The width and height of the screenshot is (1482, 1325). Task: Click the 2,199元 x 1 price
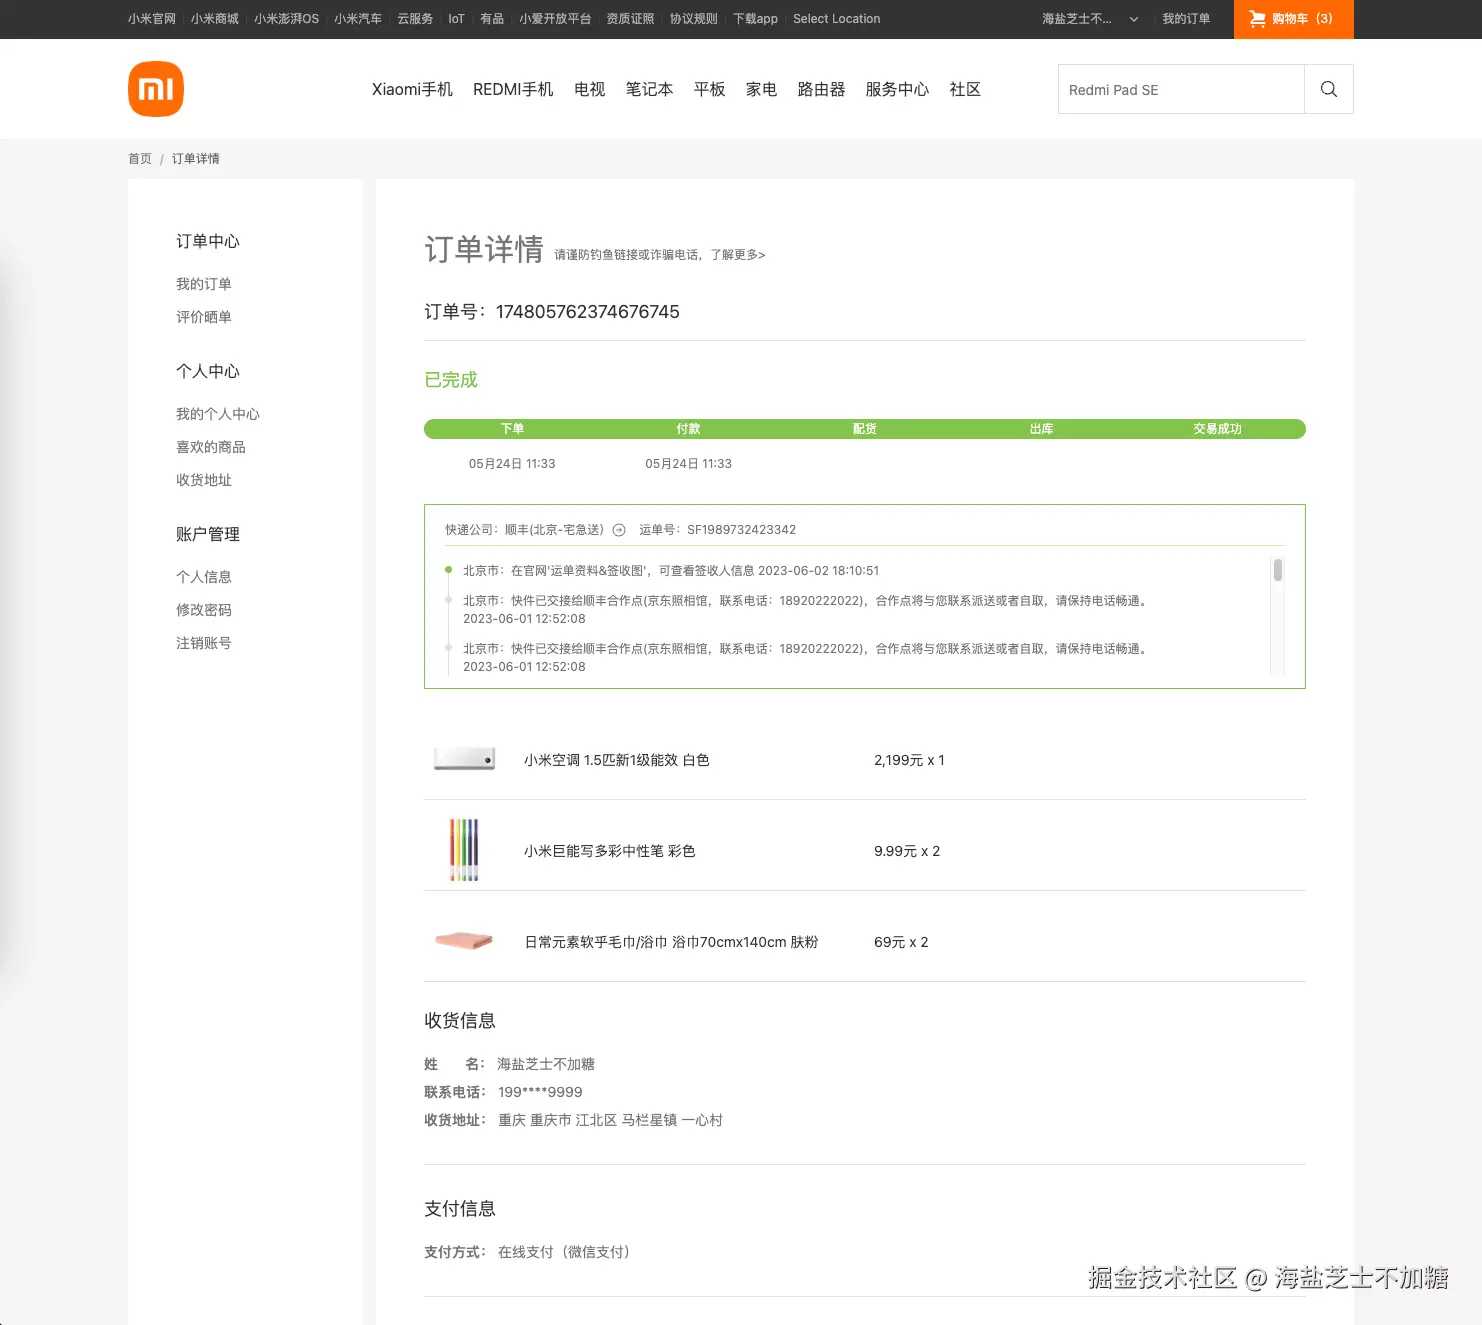pos(909,760)
